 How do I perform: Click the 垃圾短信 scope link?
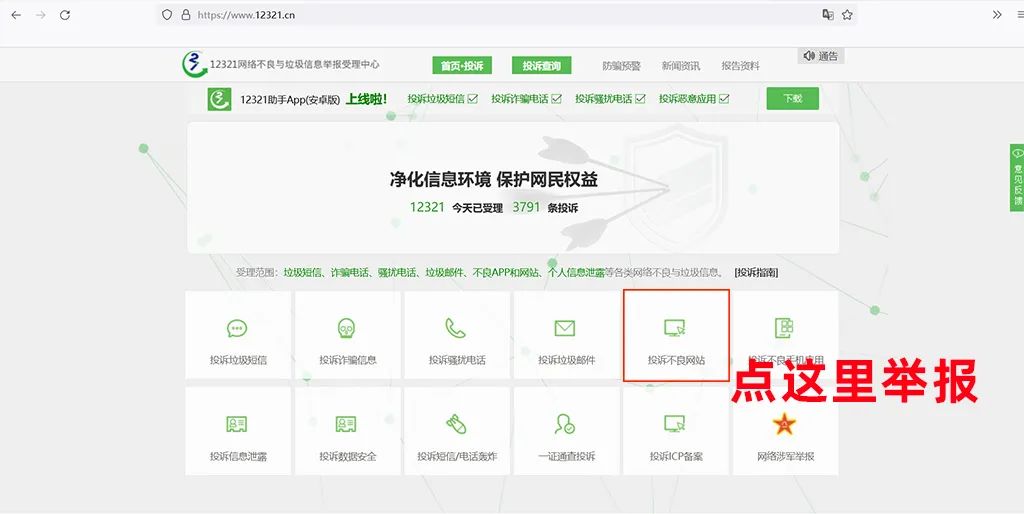(302, 272)
